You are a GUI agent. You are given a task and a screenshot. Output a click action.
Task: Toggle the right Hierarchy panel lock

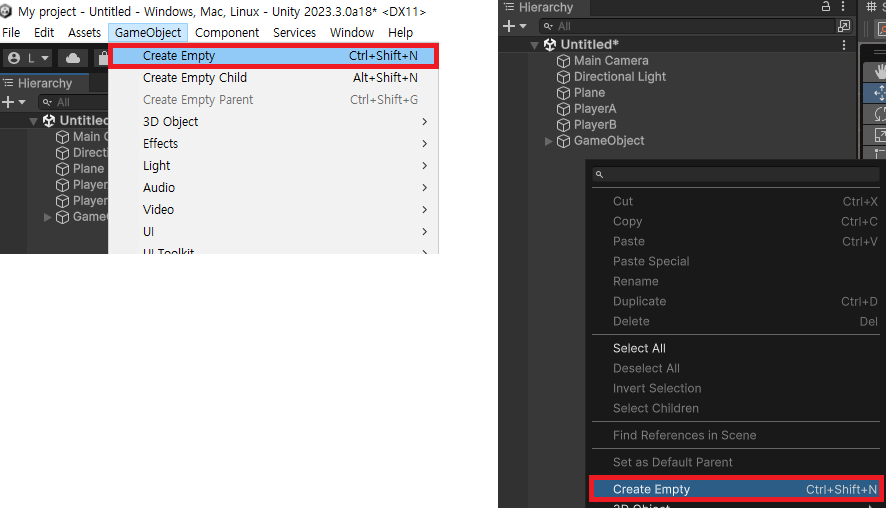826,7
